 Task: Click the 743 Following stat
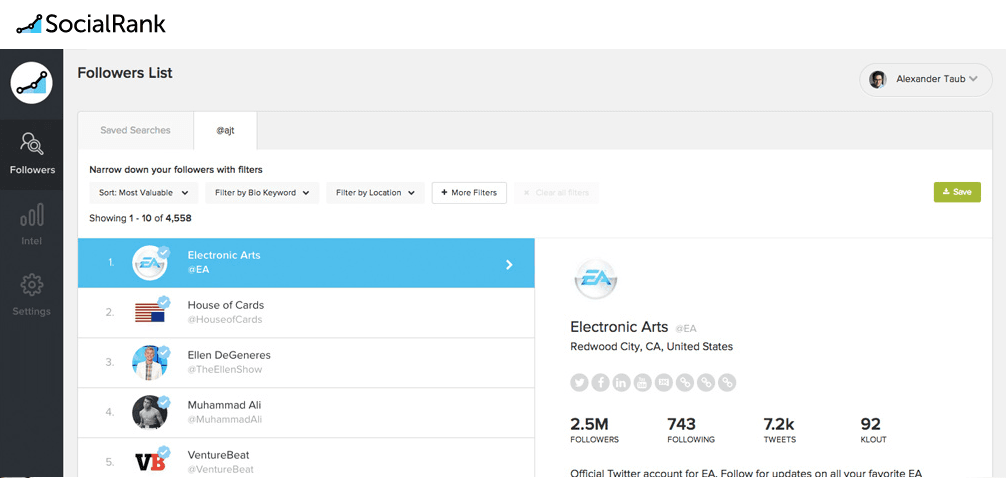pyautogui.click(x=691, y=430)
